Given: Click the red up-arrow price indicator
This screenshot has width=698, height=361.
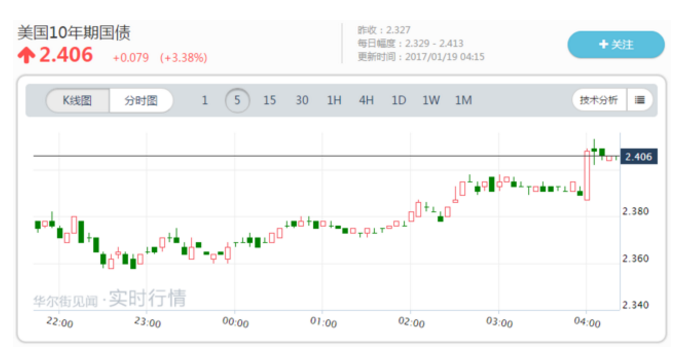Looking at the screenshot, I should point(26,56).
